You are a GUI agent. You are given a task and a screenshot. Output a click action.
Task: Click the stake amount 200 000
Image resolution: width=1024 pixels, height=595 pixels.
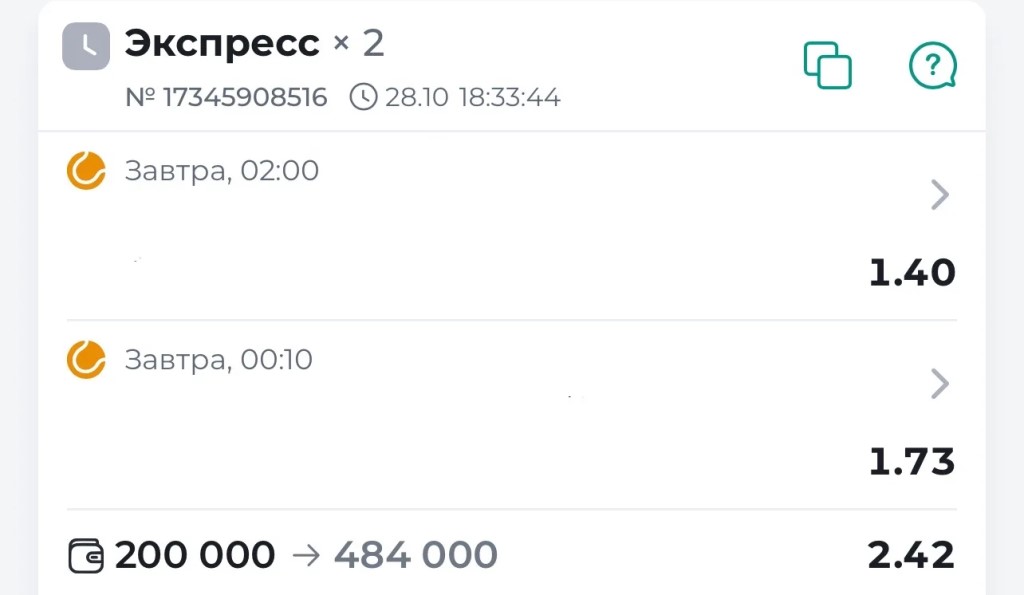tap(195, 555)
